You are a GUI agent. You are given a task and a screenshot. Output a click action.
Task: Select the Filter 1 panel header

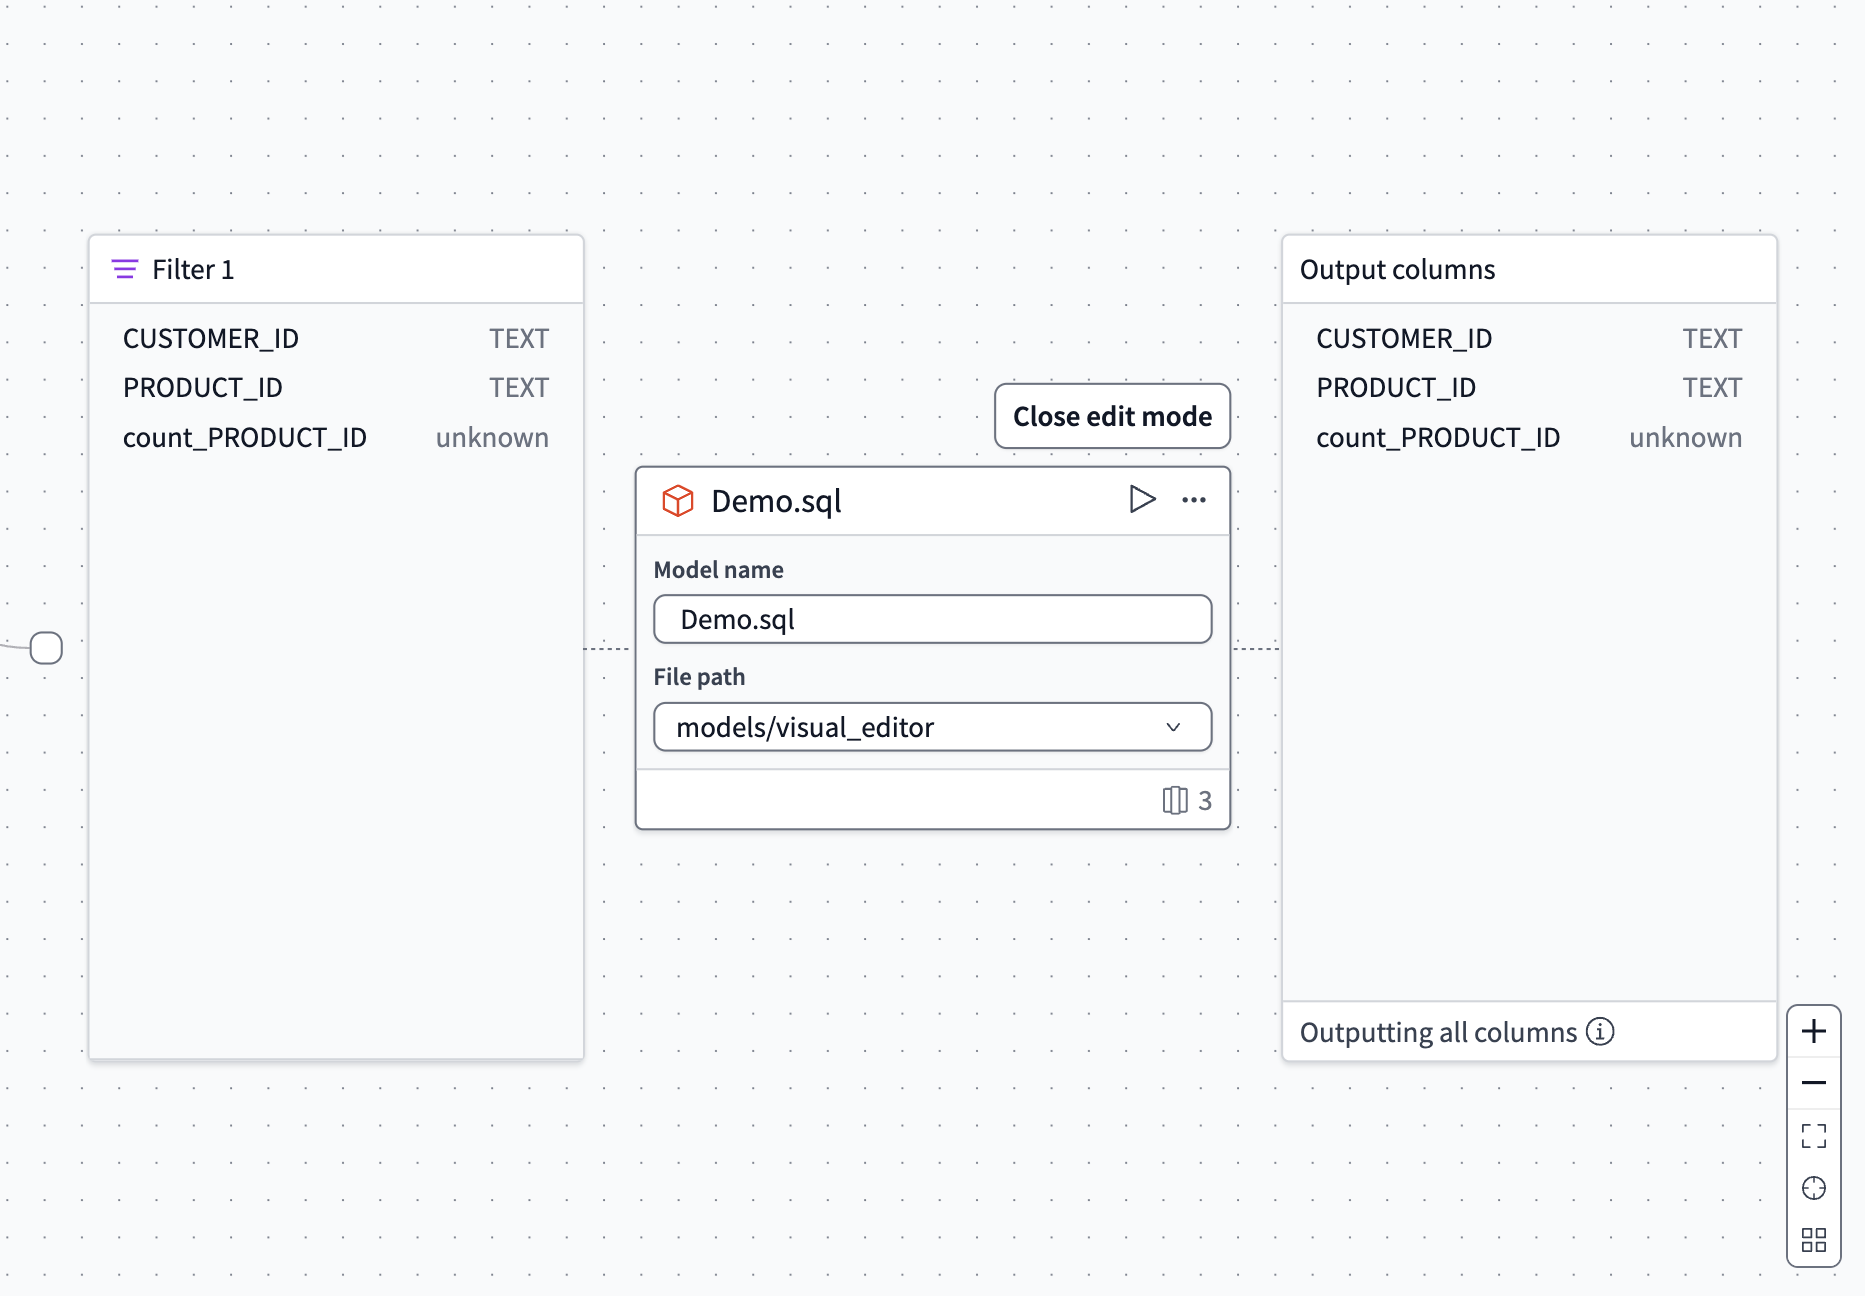[x=336, y=269]
